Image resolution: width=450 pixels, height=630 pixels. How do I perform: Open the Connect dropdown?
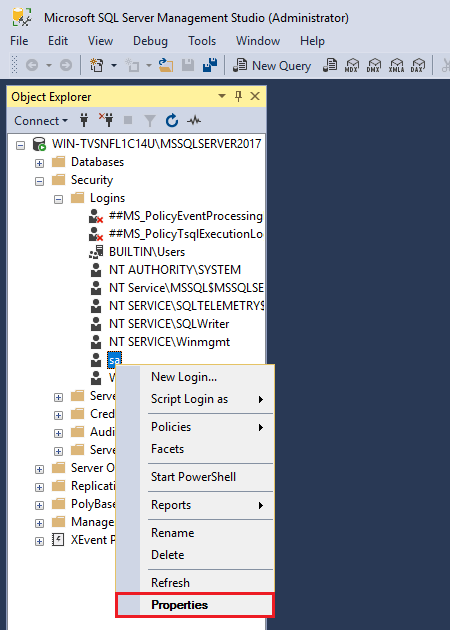pyautogui.click(x=41, y=121)
